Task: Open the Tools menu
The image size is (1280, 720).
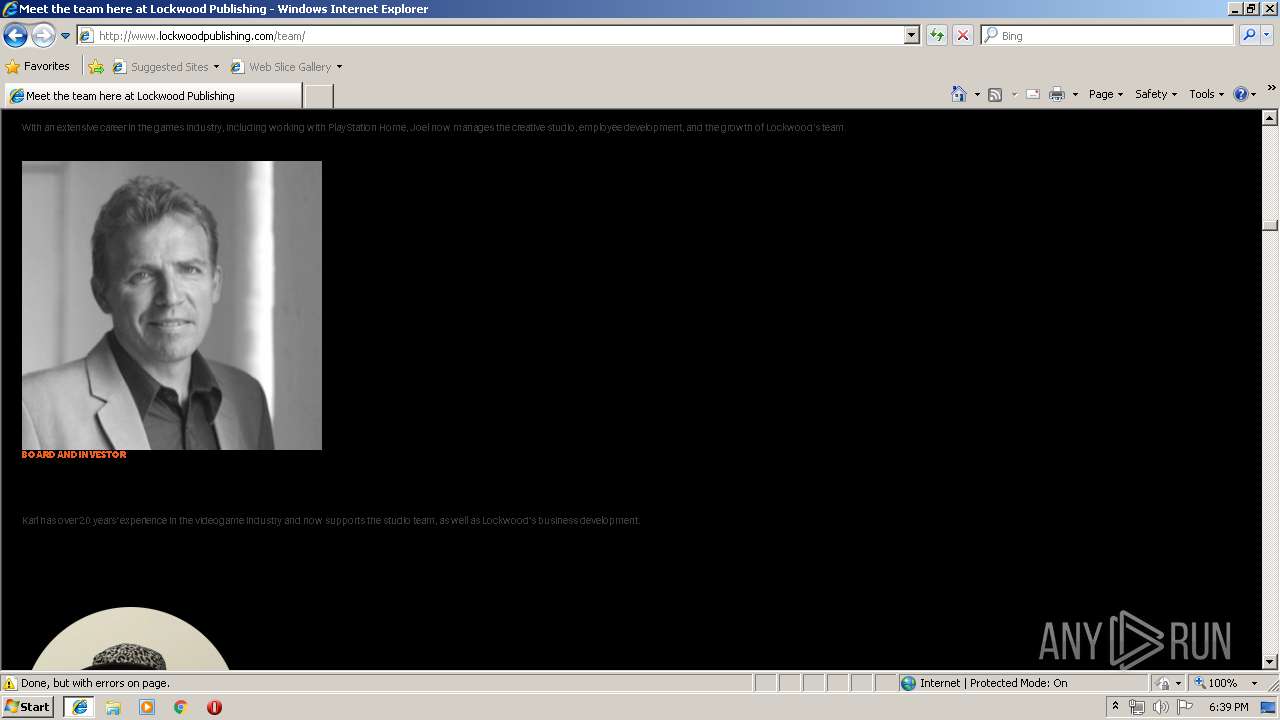Action: (1207, 94)
